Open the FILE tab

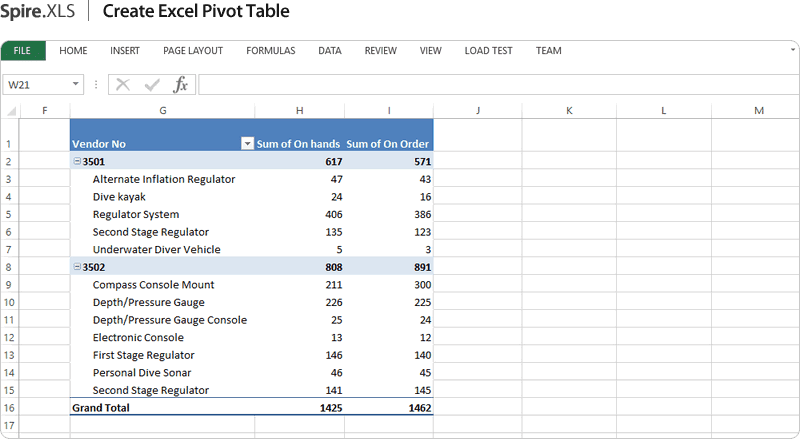[23, 51]
